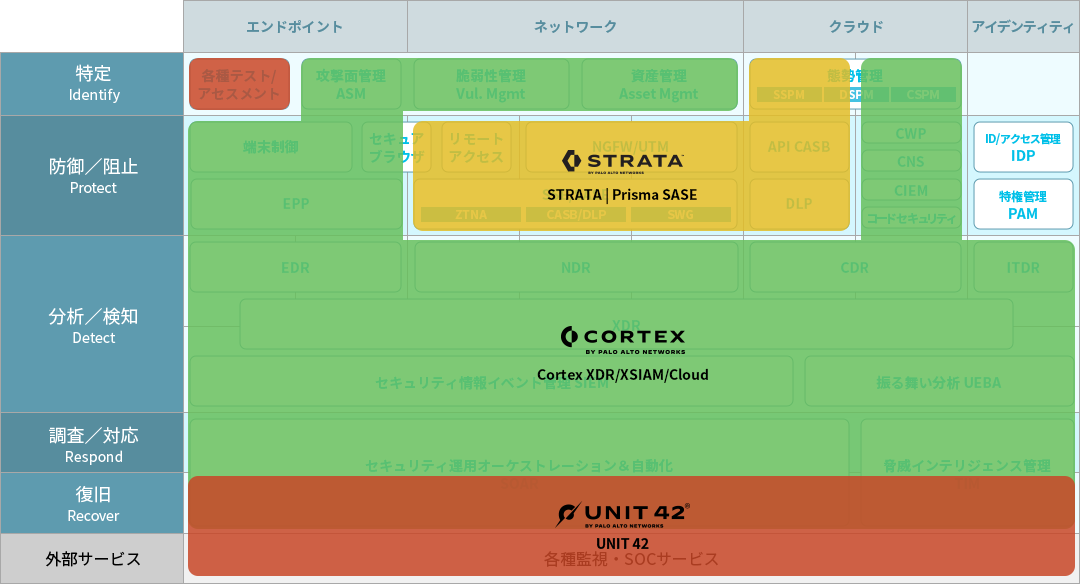This screenshot has width=1080, height=584.
Task: Expand the 態勢管理 section
Action: [x=855, y=75]
